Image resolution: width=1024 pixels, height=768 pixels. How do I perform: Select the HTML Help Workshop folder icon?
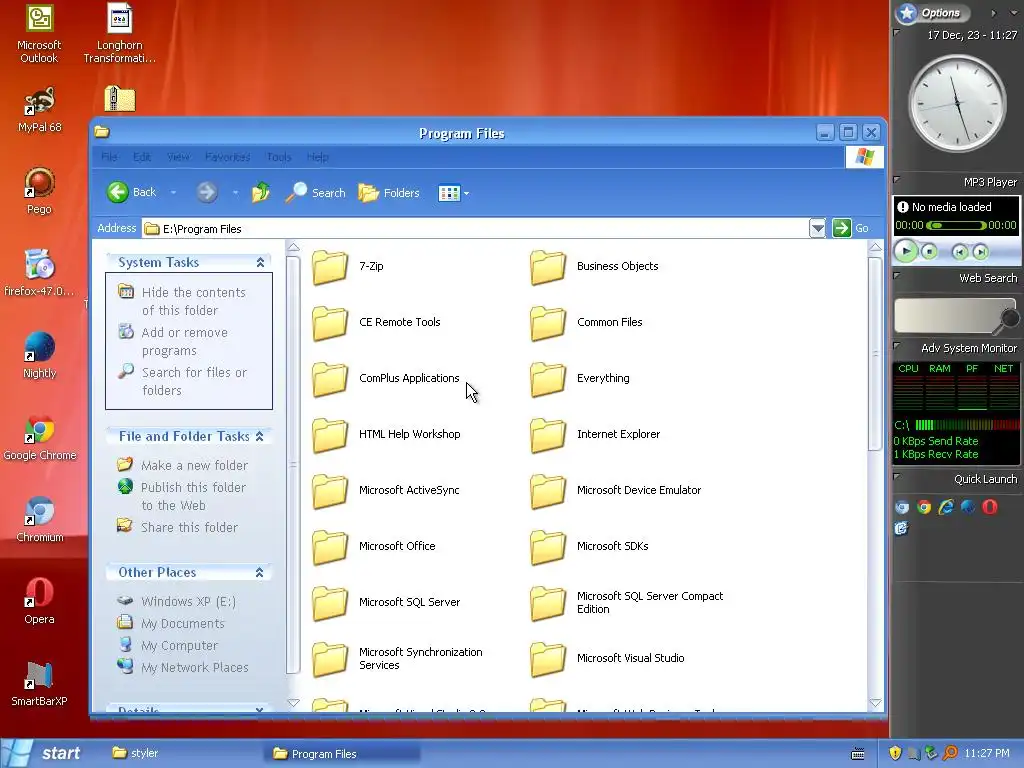330,435
